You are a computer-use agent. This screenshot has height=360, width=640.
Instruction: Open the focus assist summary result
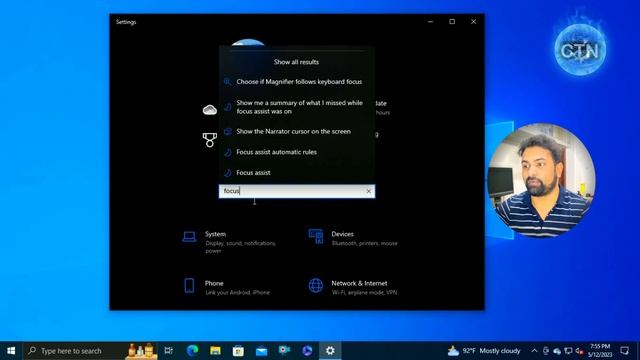[297, 107]
